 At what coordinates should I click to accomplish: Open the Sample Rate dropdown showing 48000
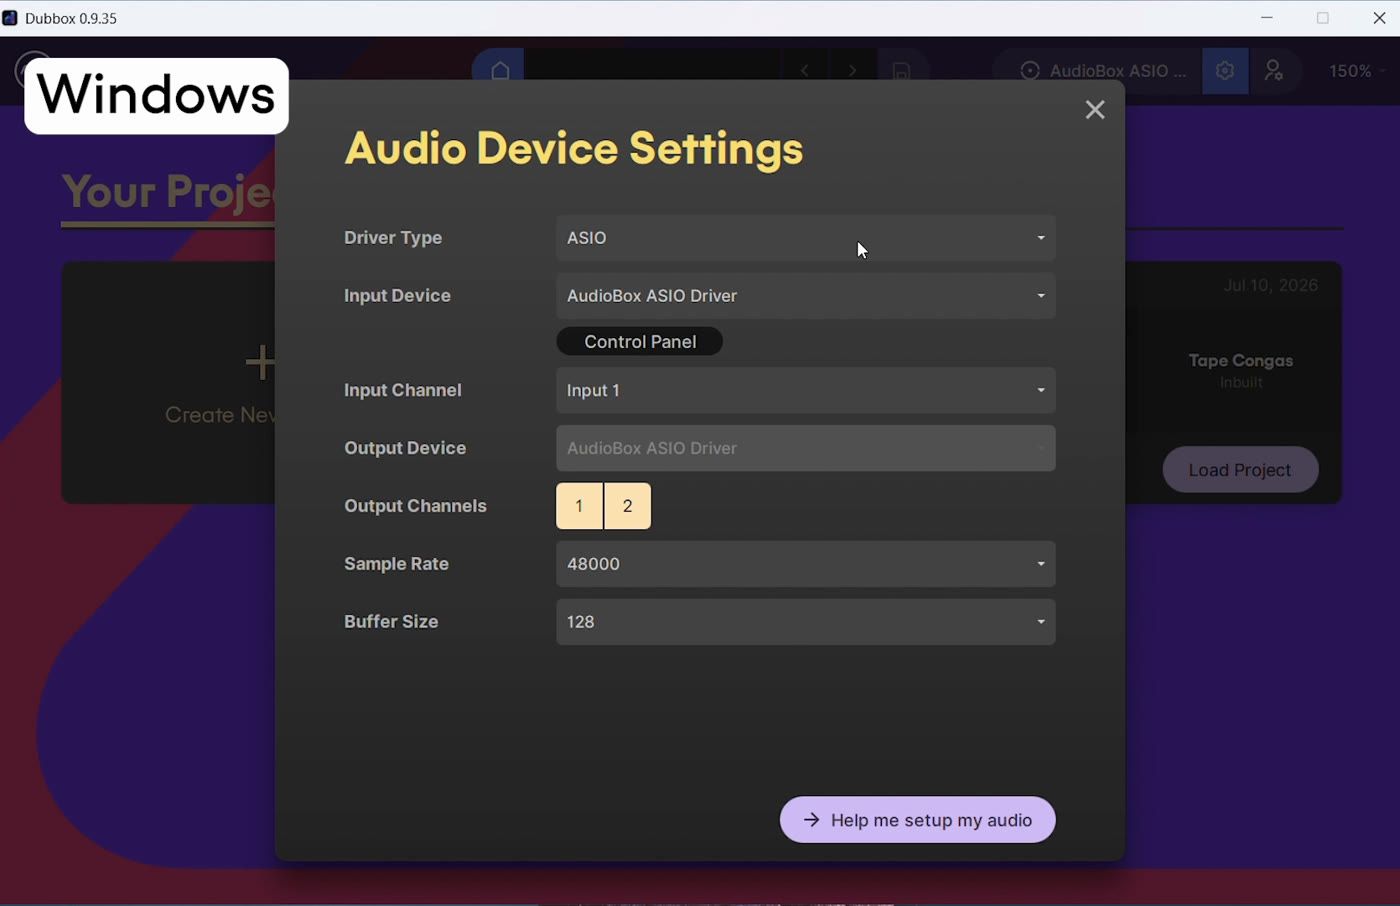pyautogui.click(x=806, y=564)
